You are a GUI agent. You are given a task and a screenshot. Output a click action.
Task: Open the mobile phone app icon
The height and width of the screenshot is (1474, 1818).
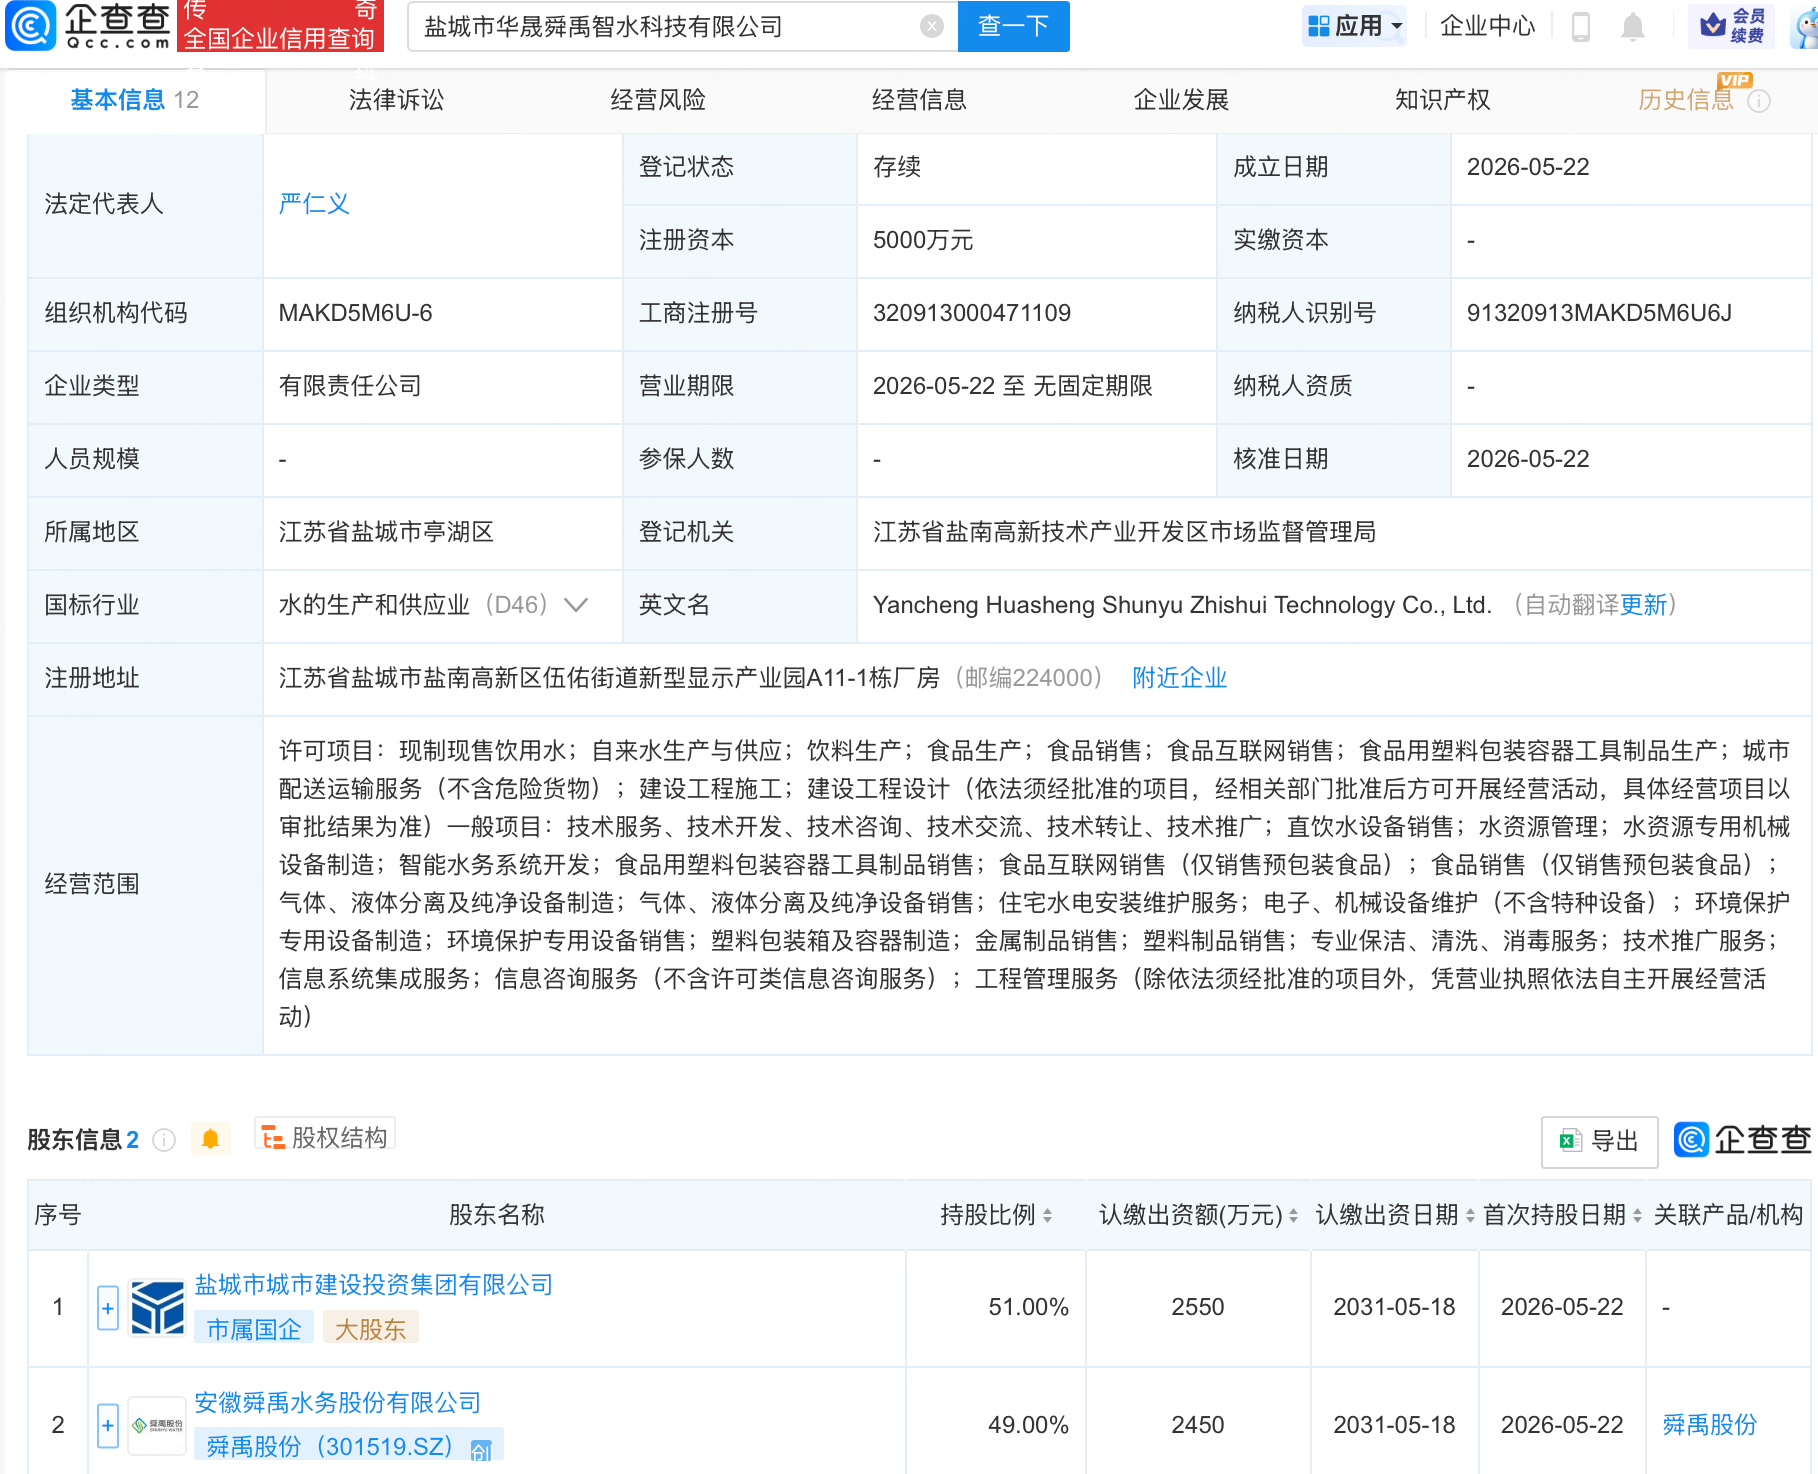click(1580, 27)
